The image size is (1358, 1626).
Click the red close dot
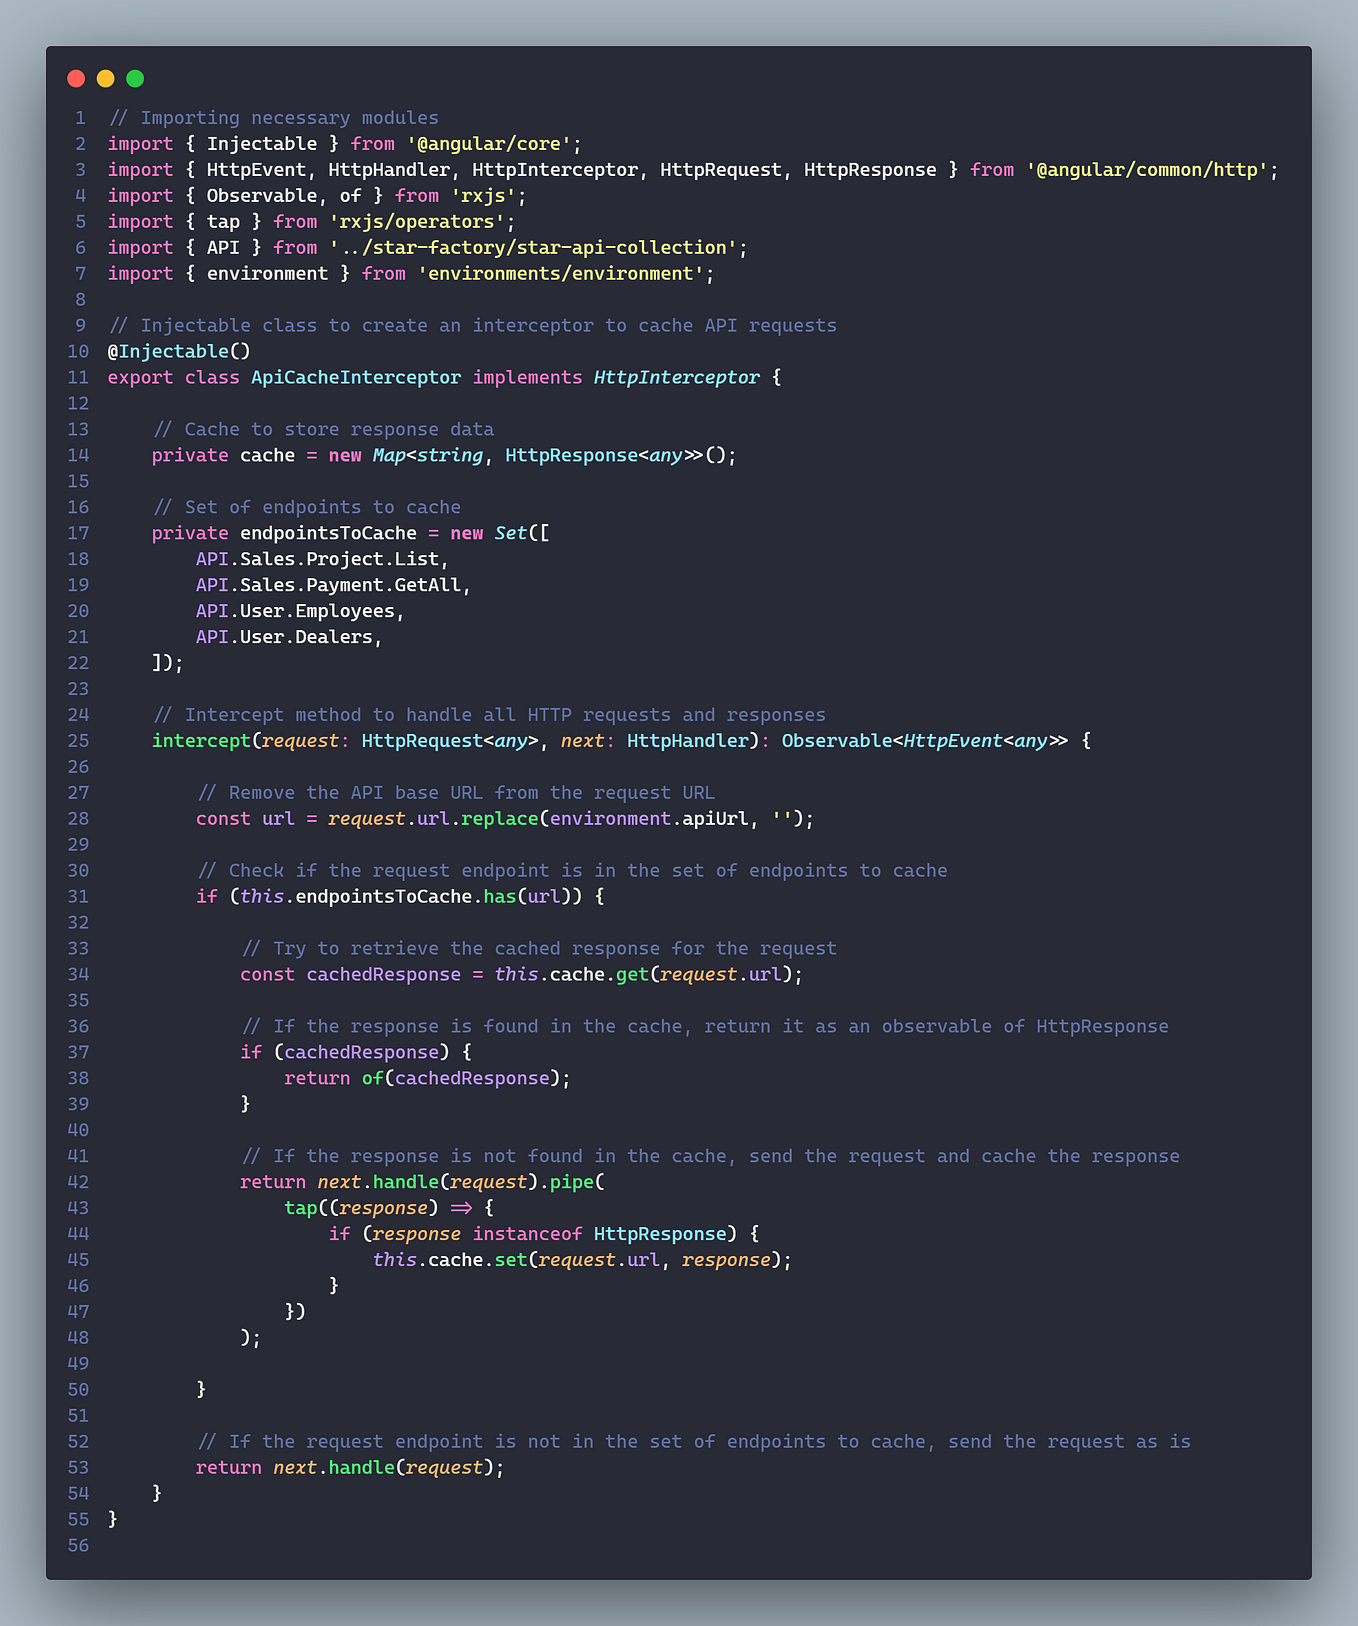pos(76,79)
